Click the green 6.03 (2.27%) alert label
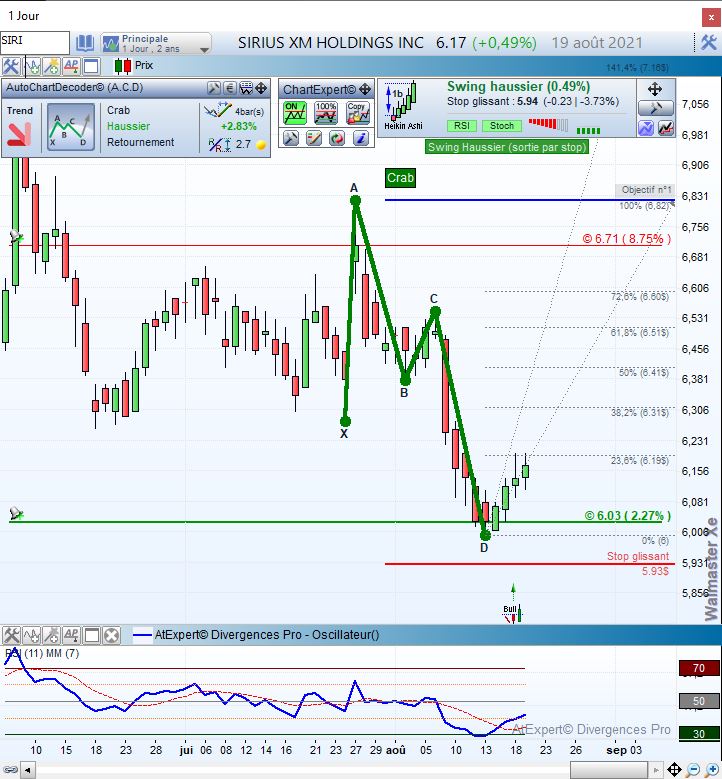This screenshot has width=722, height=779. coord(628,516)
